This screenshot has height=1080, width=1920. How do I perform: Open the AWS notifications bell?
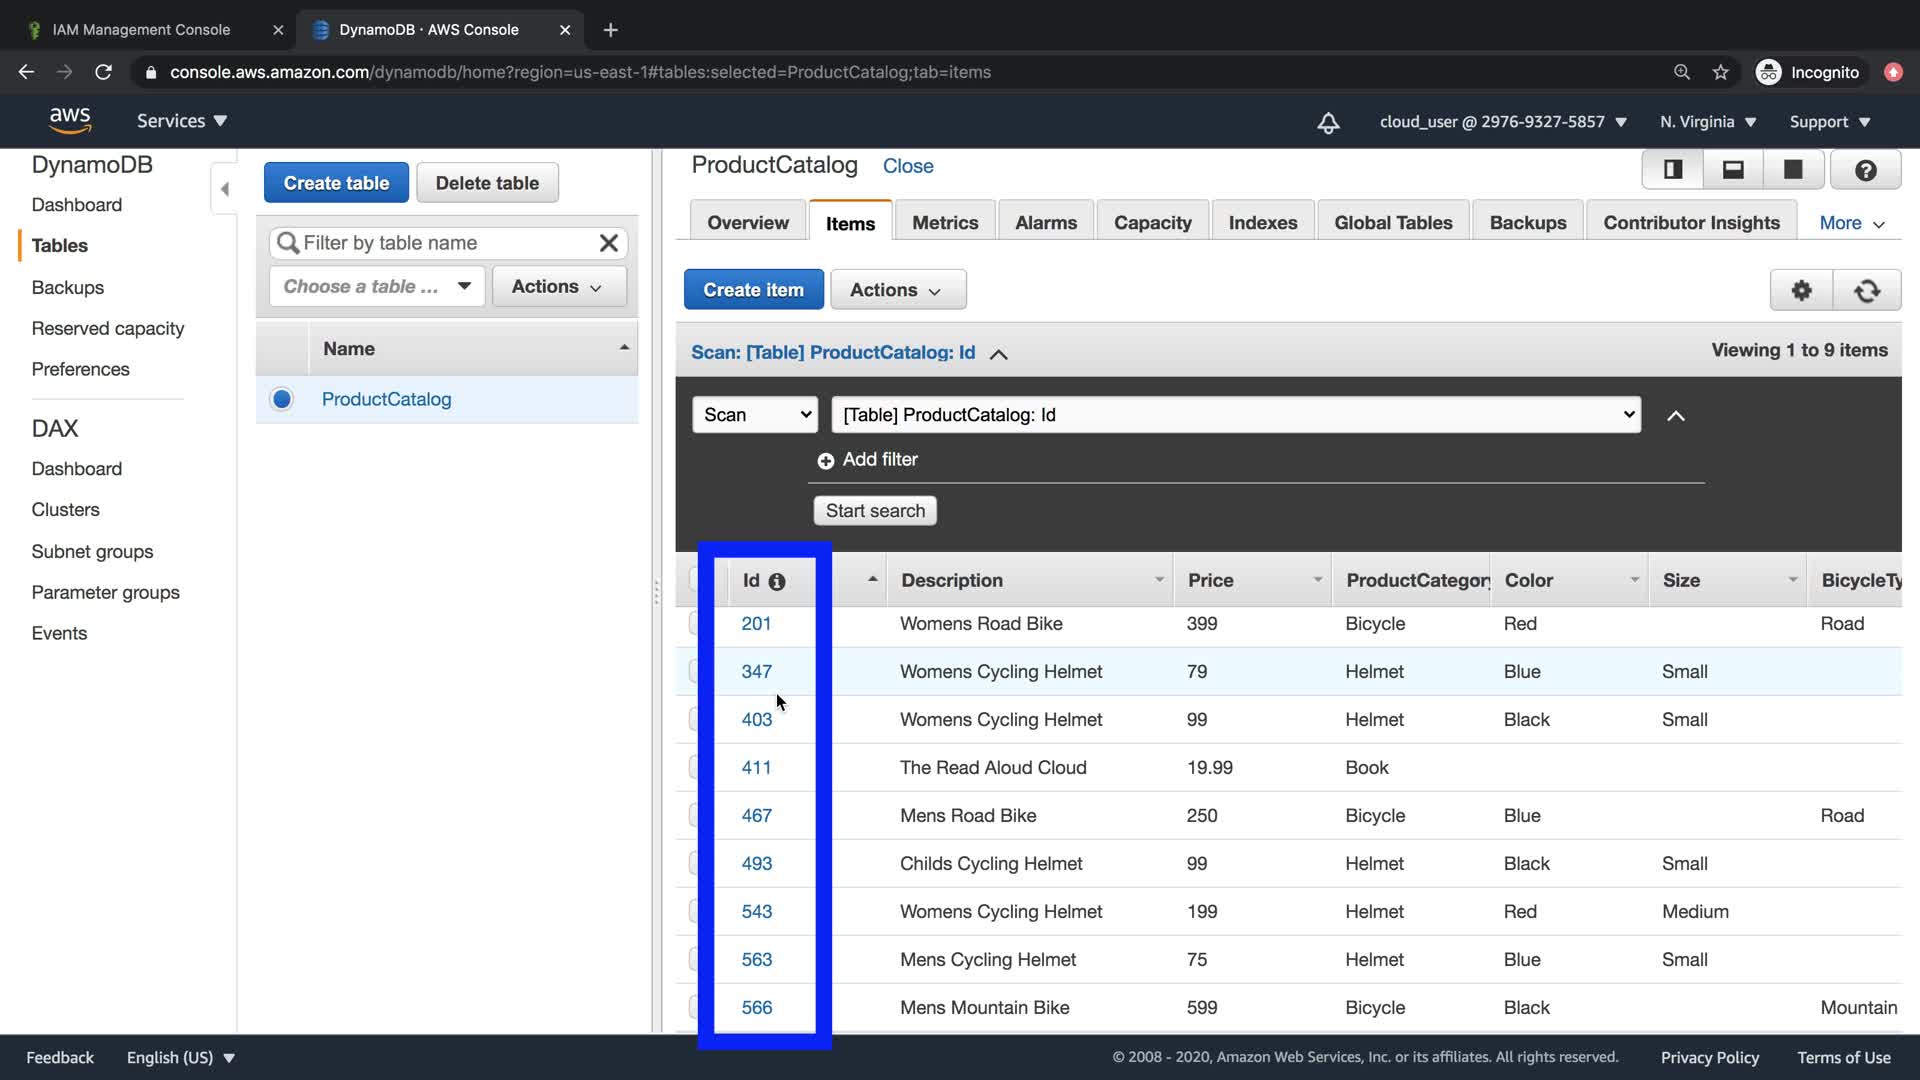tap(1328, 122)
